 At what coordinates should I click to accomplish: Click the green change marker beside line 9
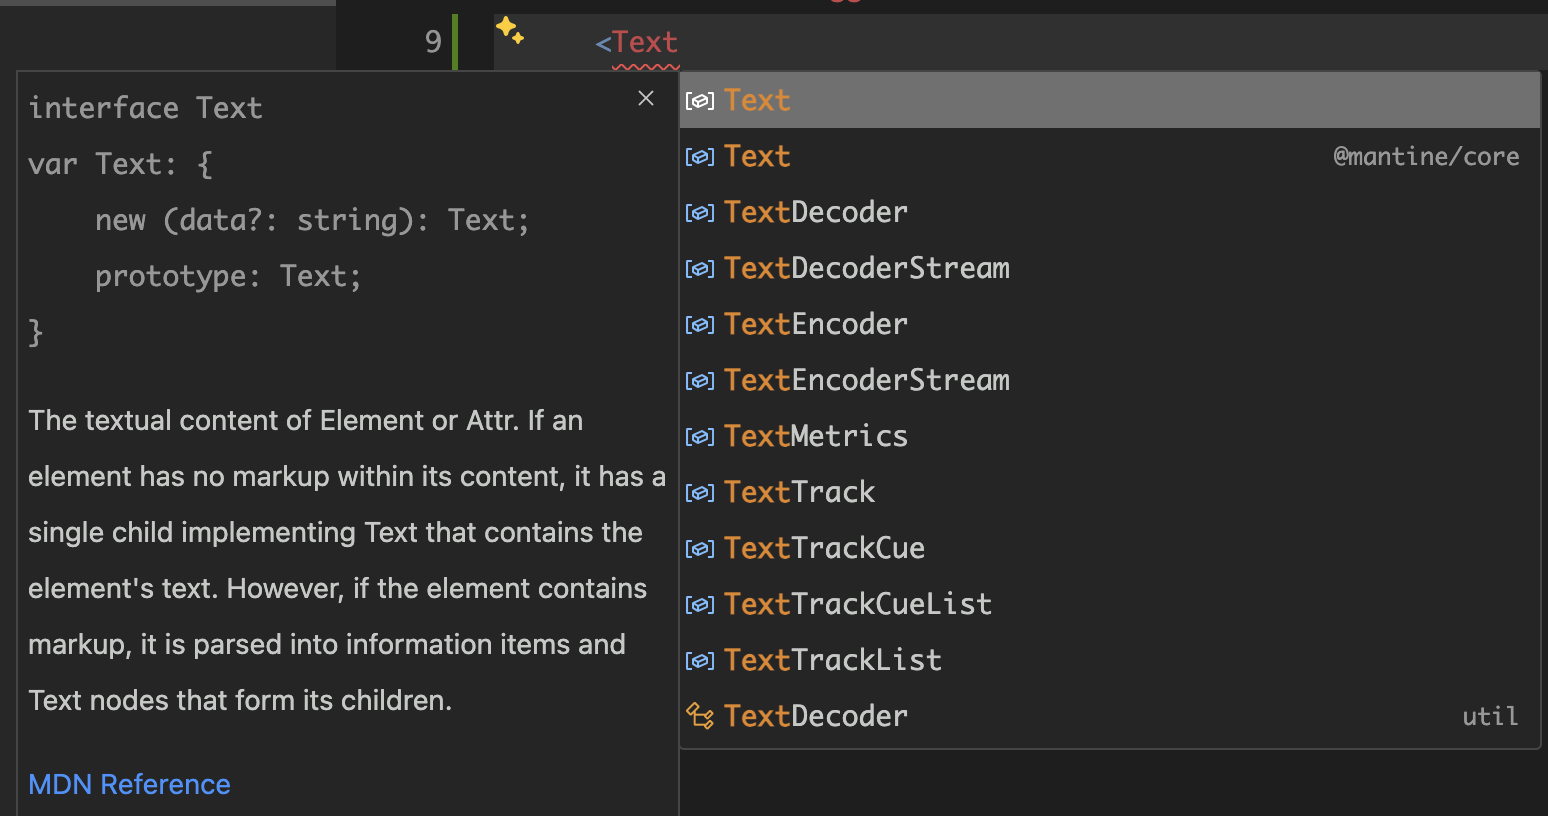455,41
